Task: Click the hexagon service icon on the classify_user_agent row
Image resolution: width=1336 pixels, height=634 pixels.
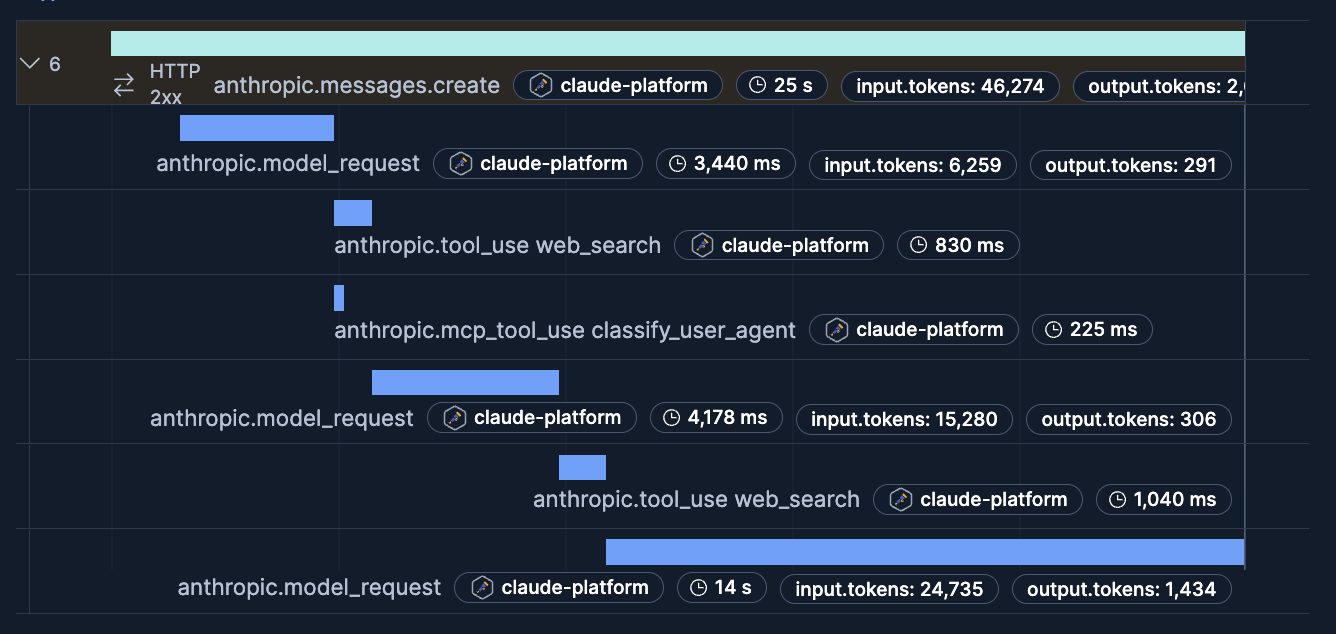Action: 837,329
